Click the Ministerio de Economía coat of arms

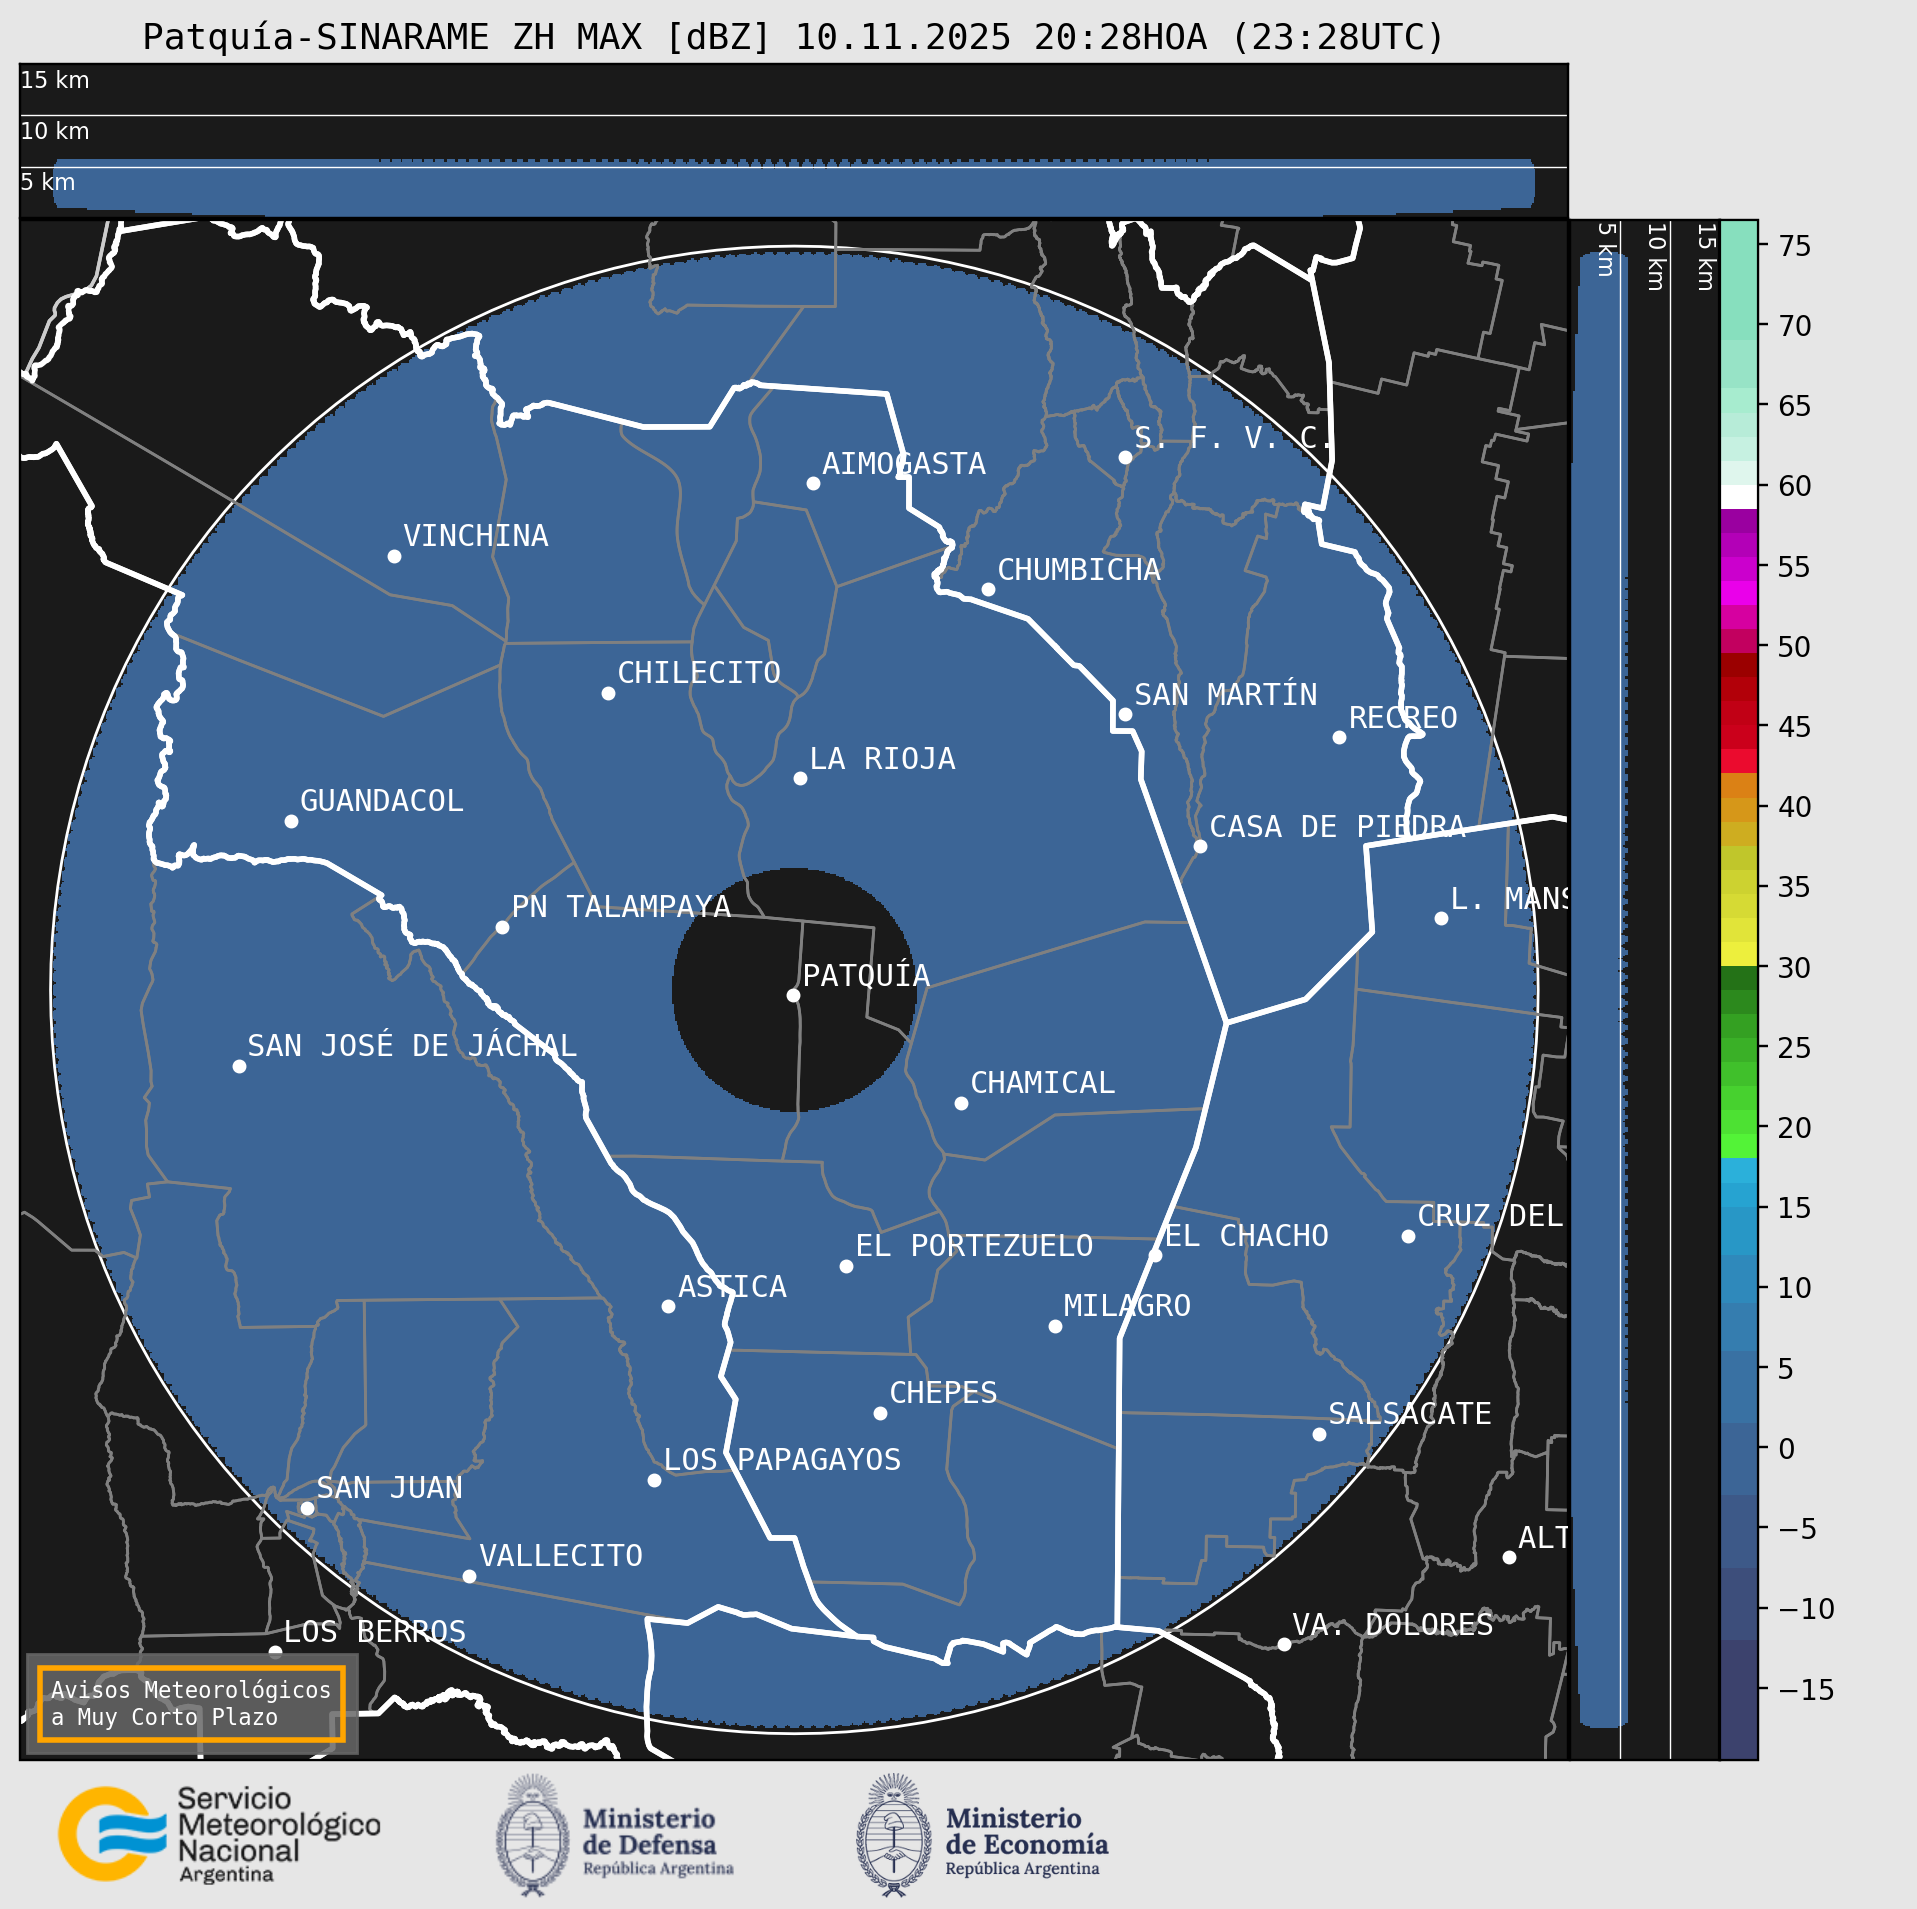[x=894, y=1835]
